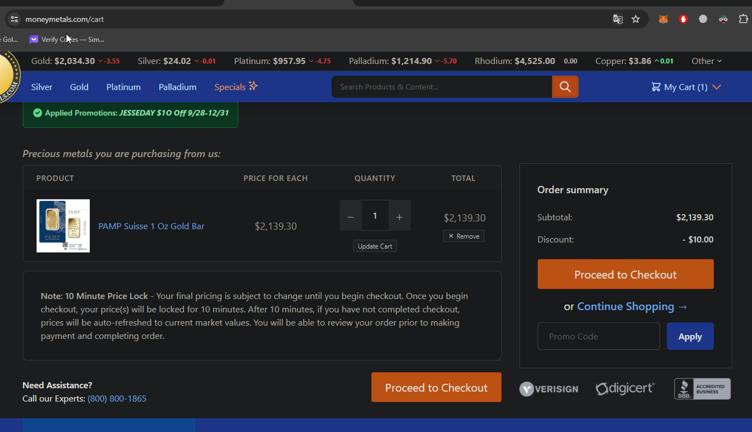The image size is (752, 432).
Task: Click the DigiCert trust badge
Action: pos(625,388)
